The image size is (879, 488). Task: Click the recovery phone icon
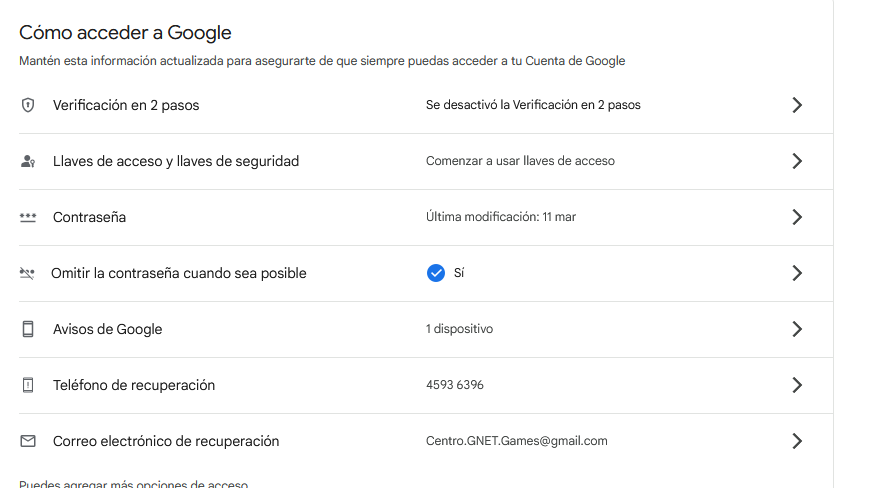point(28,385)
